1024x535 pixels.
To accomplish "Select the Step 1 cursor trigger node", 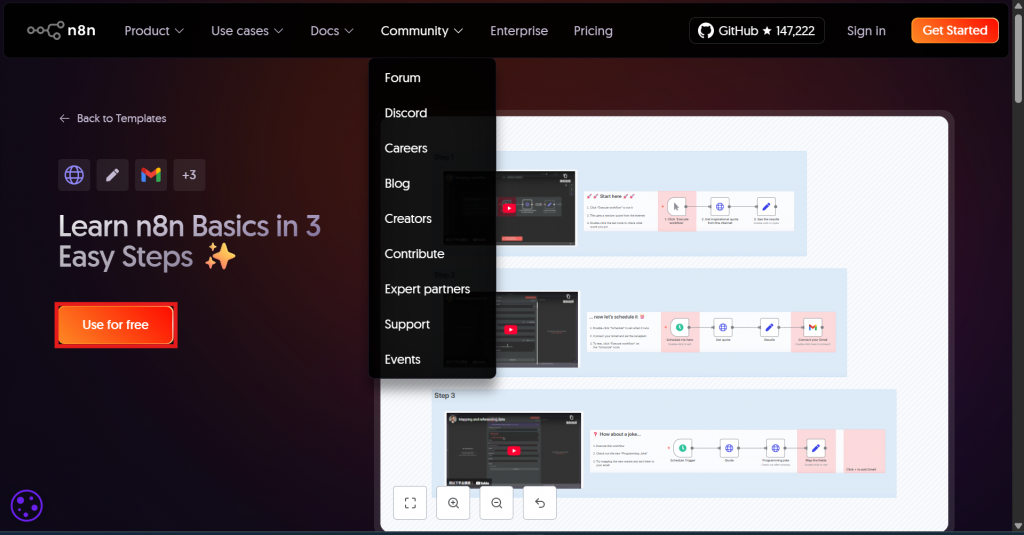I will pos(677,206).
